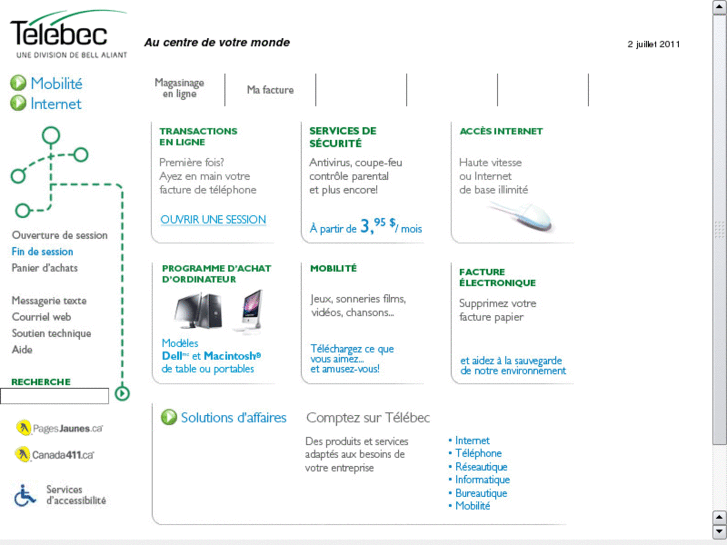Open the Soutien technique link

point(51,334)
